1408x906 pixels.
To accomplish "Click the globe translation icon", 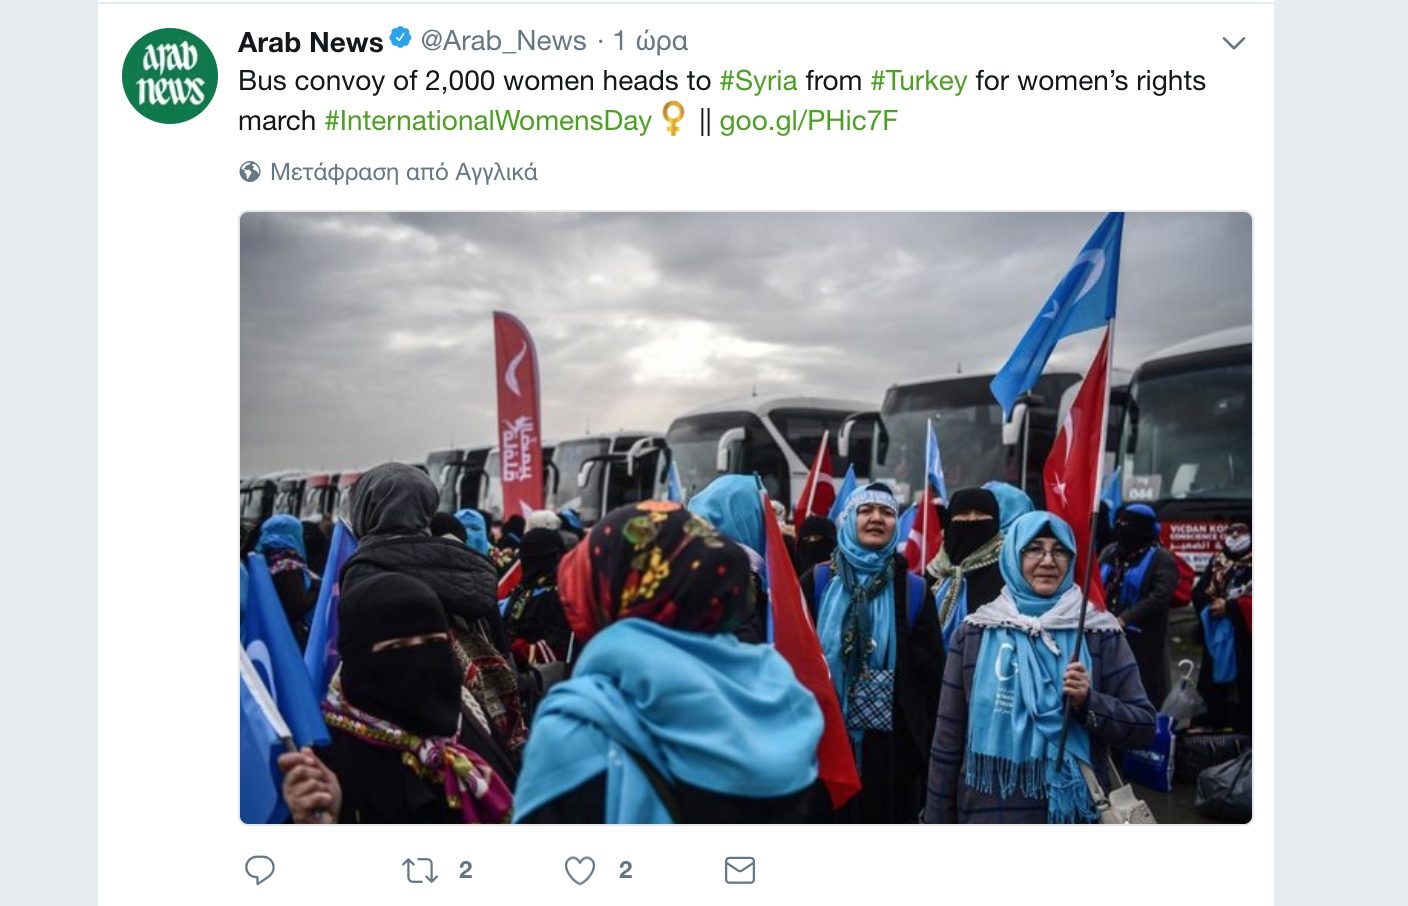I will coord(250,172).
